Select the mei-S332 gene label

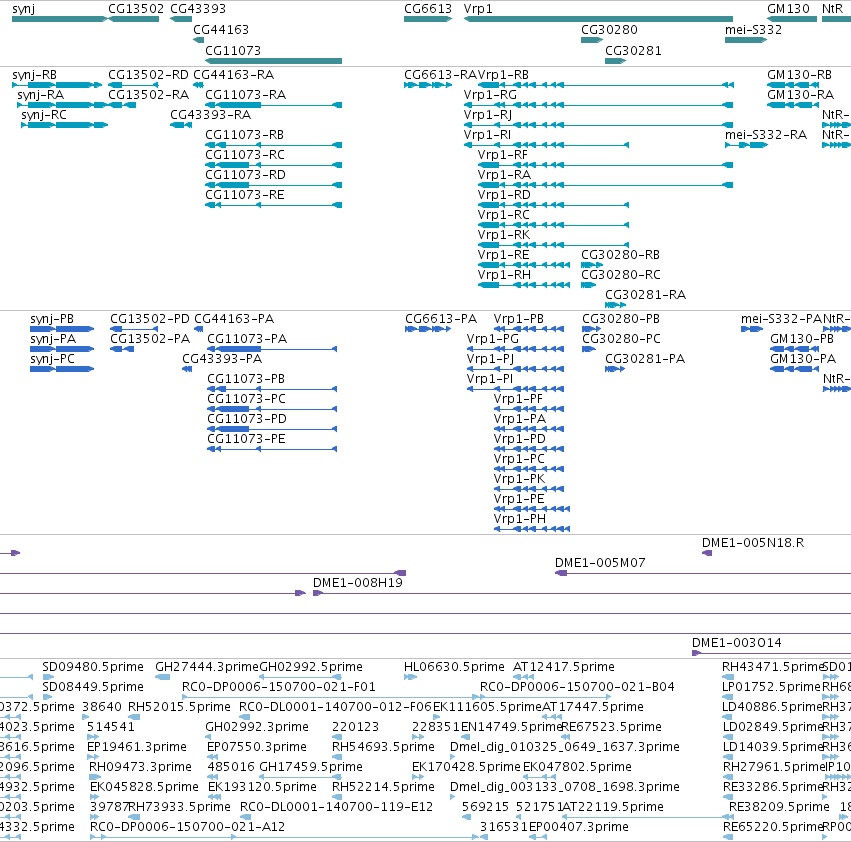[x=753, y=30]
